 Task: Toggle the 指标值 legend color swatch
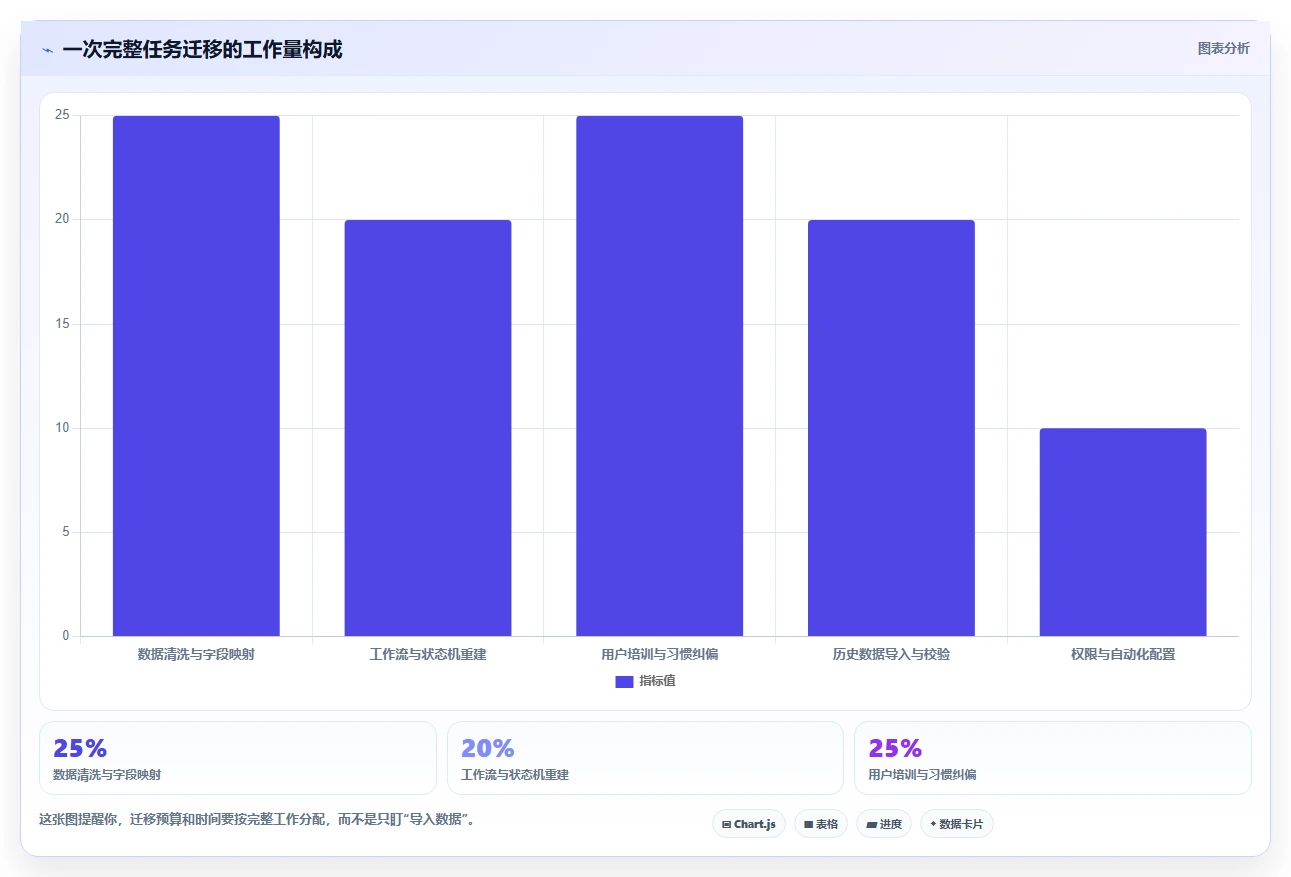pyautogui.click(x=624, y=682)
